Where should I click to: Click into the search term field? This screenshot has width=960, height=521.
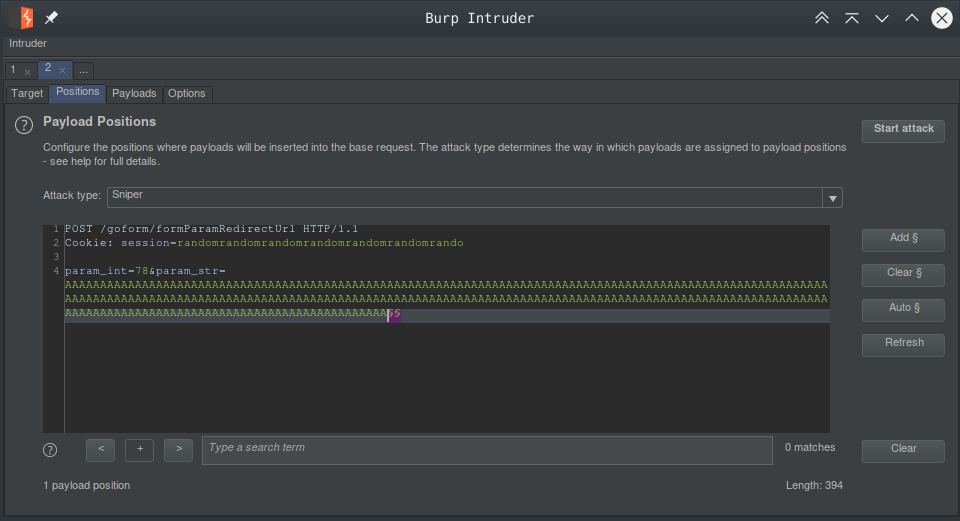pos(487,450)
